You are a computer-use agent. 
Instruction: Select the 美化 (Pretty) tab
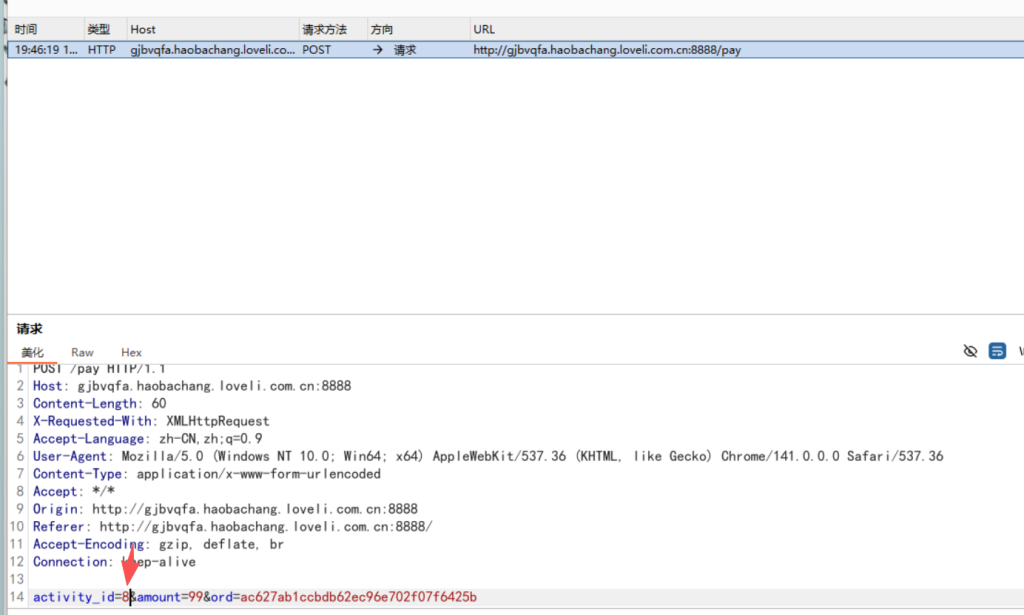coord(33,352)
